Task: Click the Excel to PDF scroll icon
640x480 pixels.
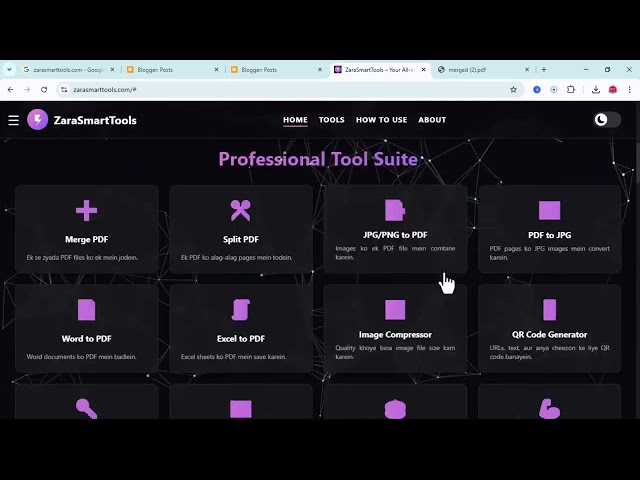Action: click(x=241, y=310)
